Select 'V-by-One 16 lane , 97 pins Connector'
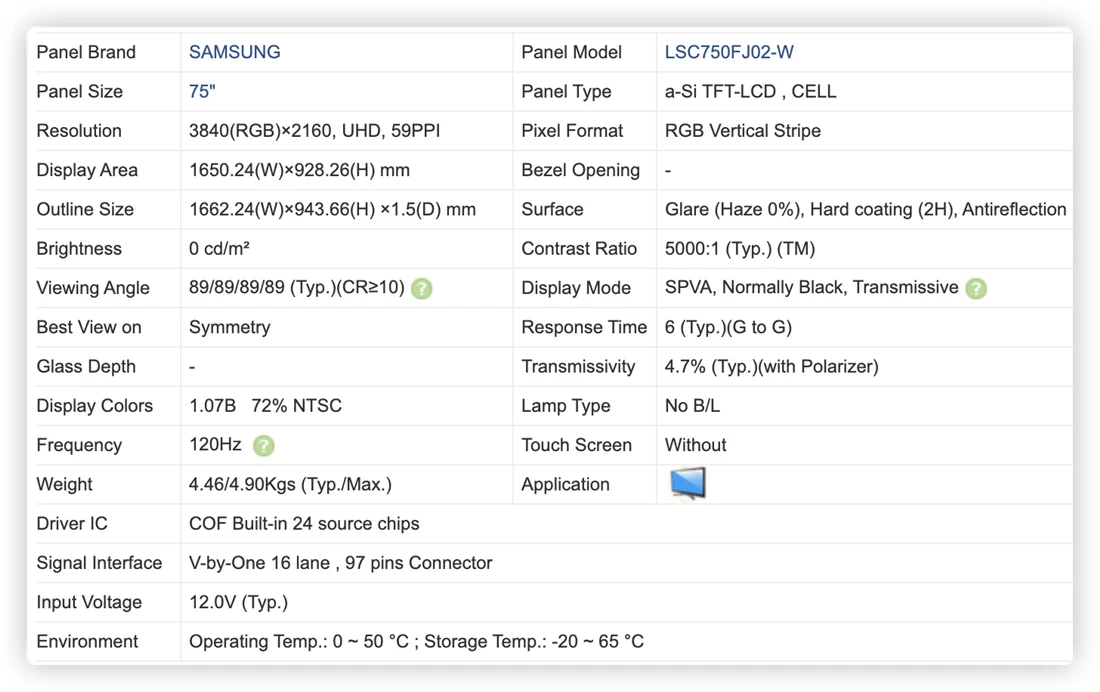The height and width of the screenshot is (692, 1100). (340, 563)
